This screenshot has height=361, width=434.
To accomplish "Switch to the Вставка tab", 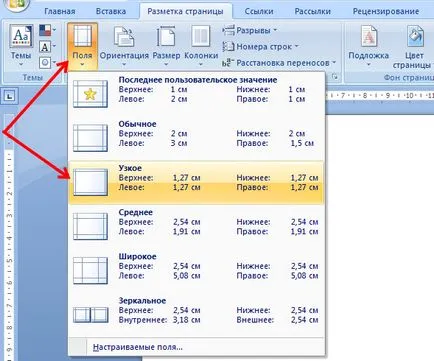I will tap(111, 11).
